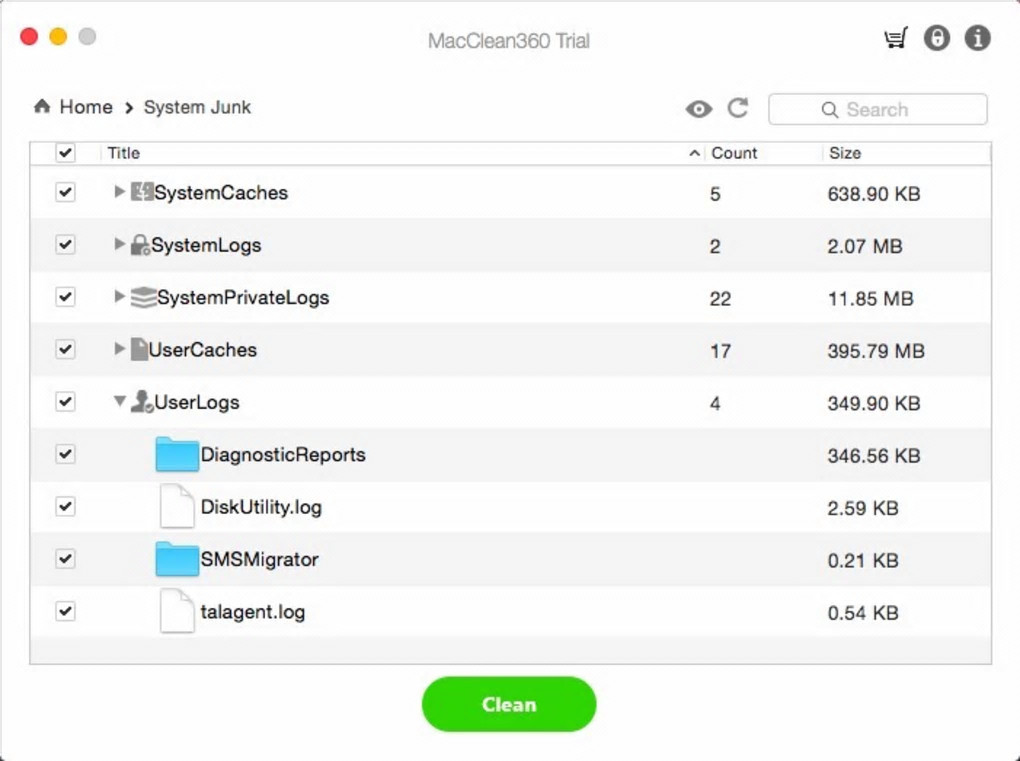Viewport: 1020px width, 761px height.
Task: Click System Junk breadcrumb label
Action: 197,107
